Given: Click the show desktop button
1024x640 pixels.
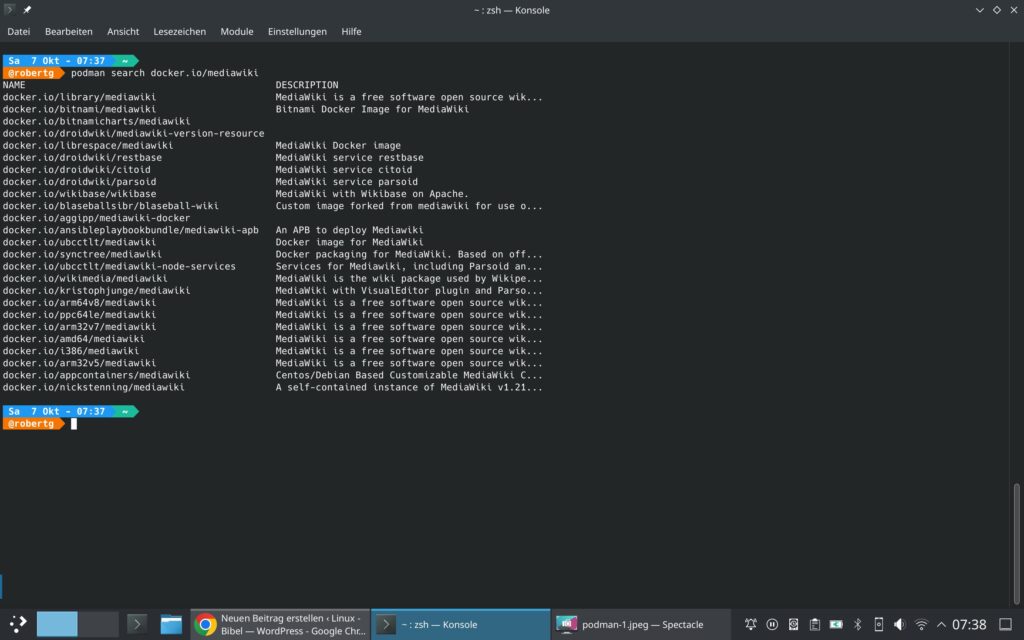Looking at the screenshot, I should [1006, 624].
